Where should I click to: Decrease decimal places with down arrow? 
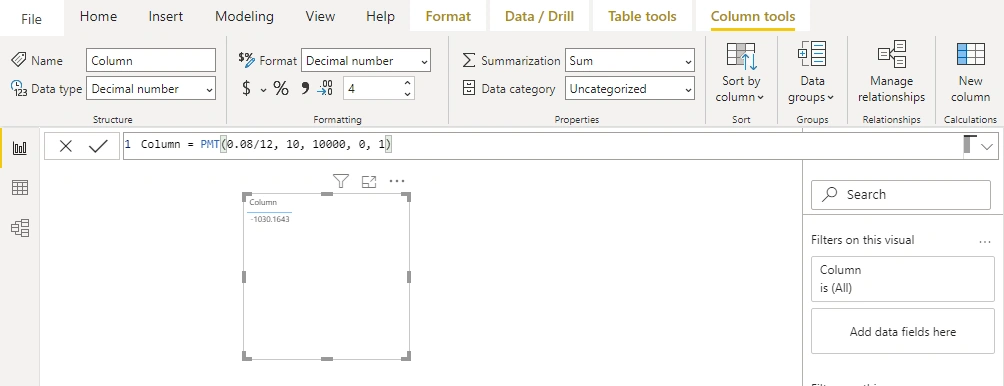coord(407,94)
